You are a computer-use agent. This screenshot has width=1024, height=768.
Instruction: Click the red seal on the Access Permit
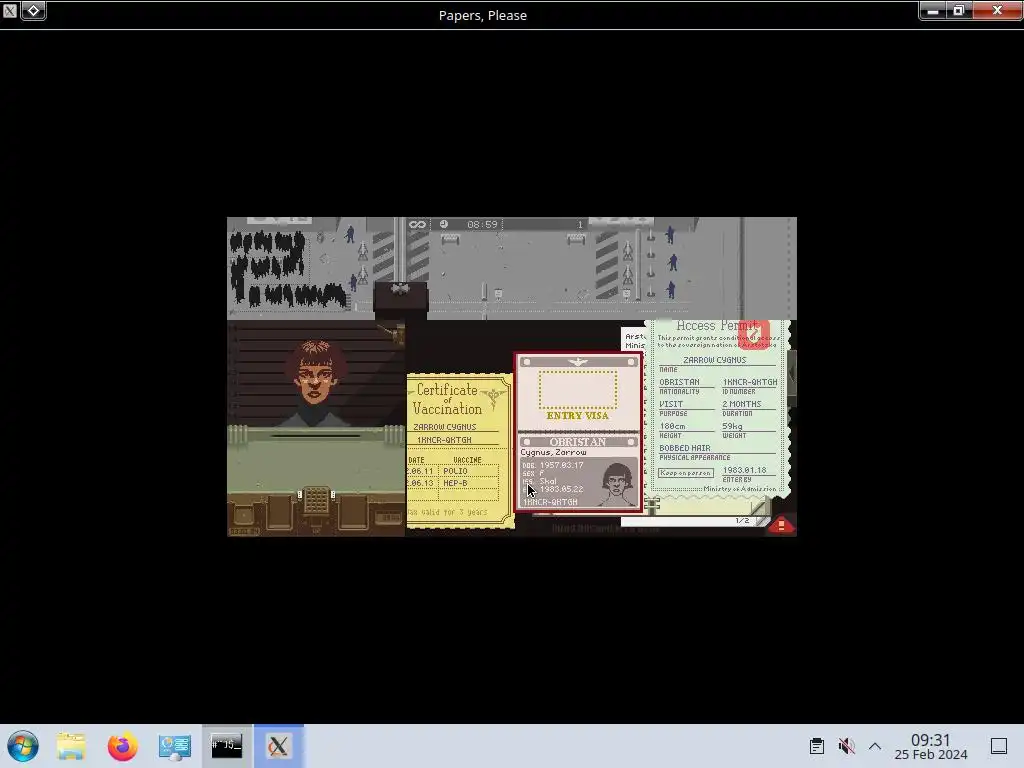coord(754,335)
